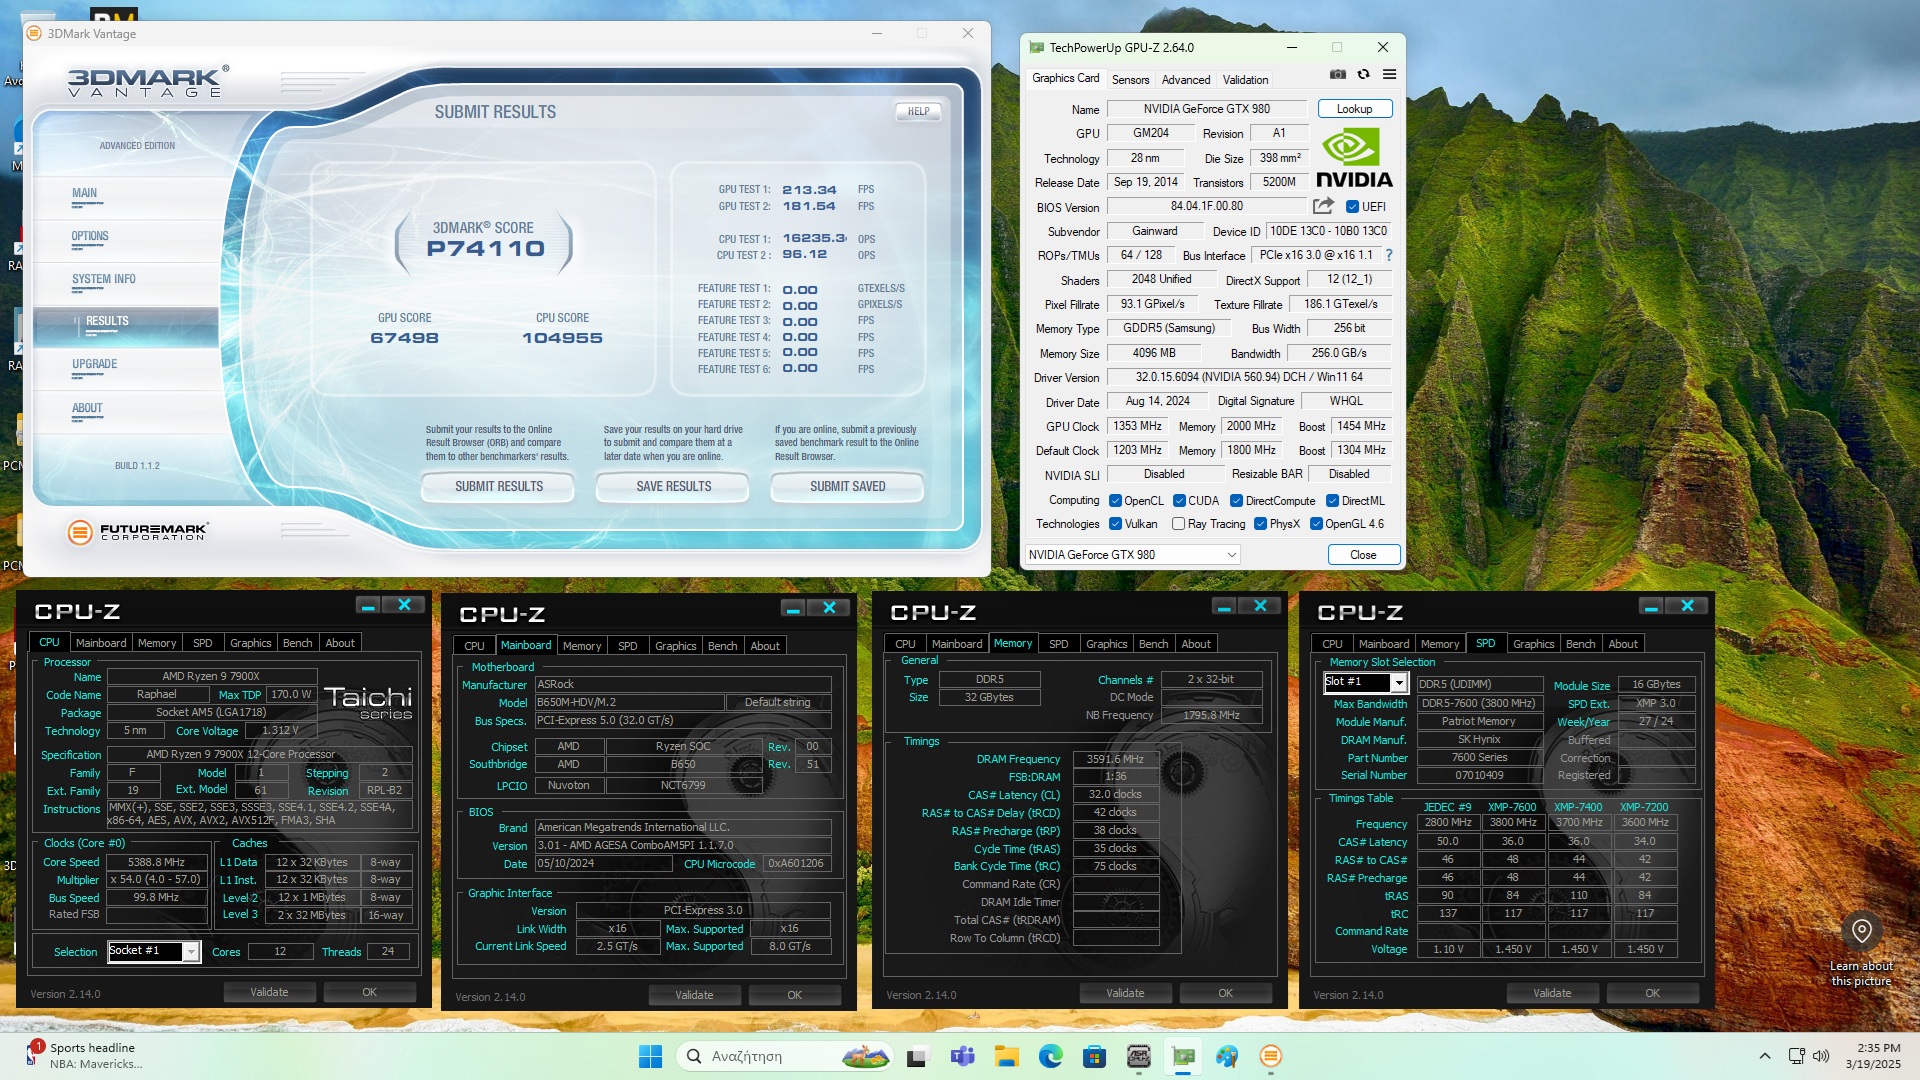
Task: Toggle the CUDA checkbox
Action: coord(1179,501)
